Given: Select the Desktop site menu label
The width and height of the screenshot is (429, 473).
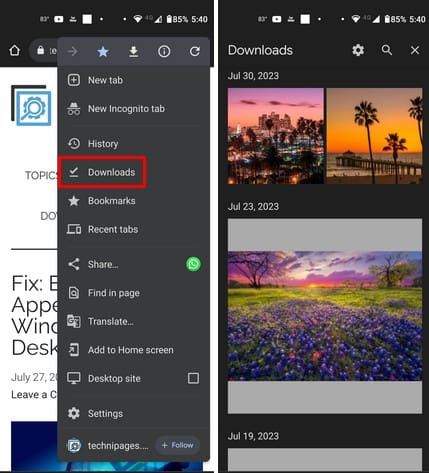Looking at the screenshot, I should 114,379.
